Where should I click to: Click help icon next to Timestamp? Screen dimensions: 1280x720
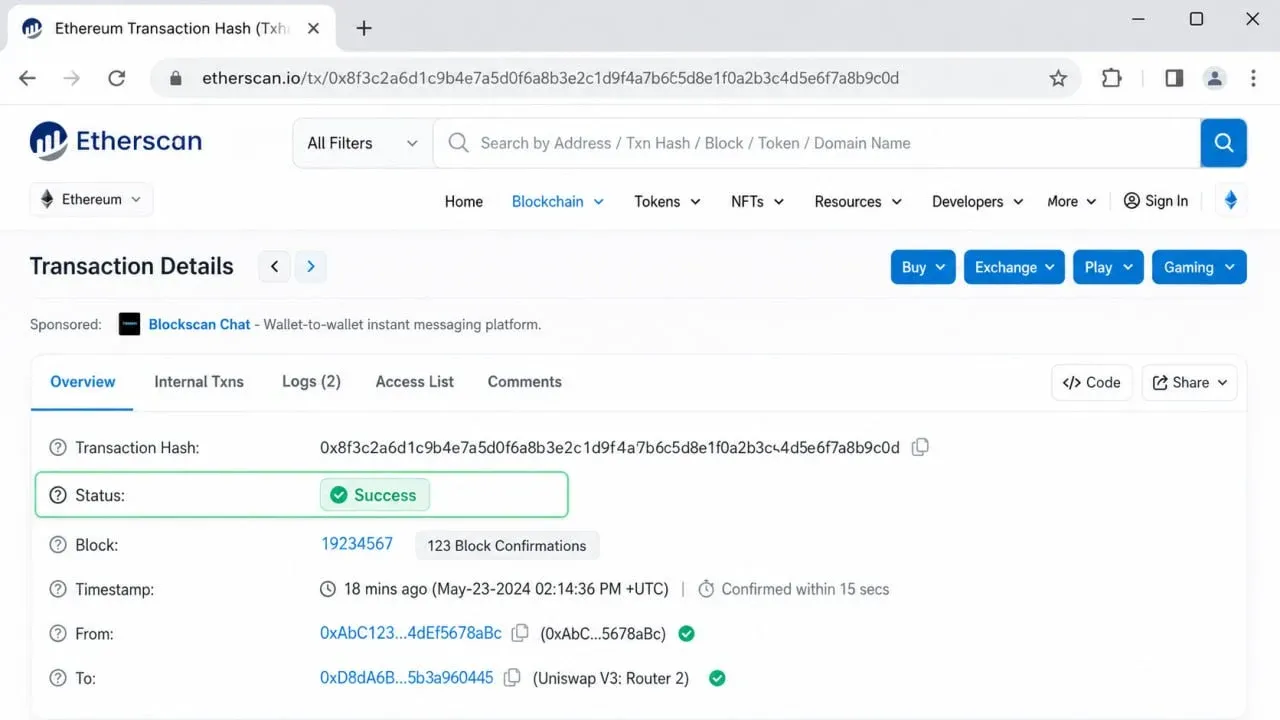point(58,590)
